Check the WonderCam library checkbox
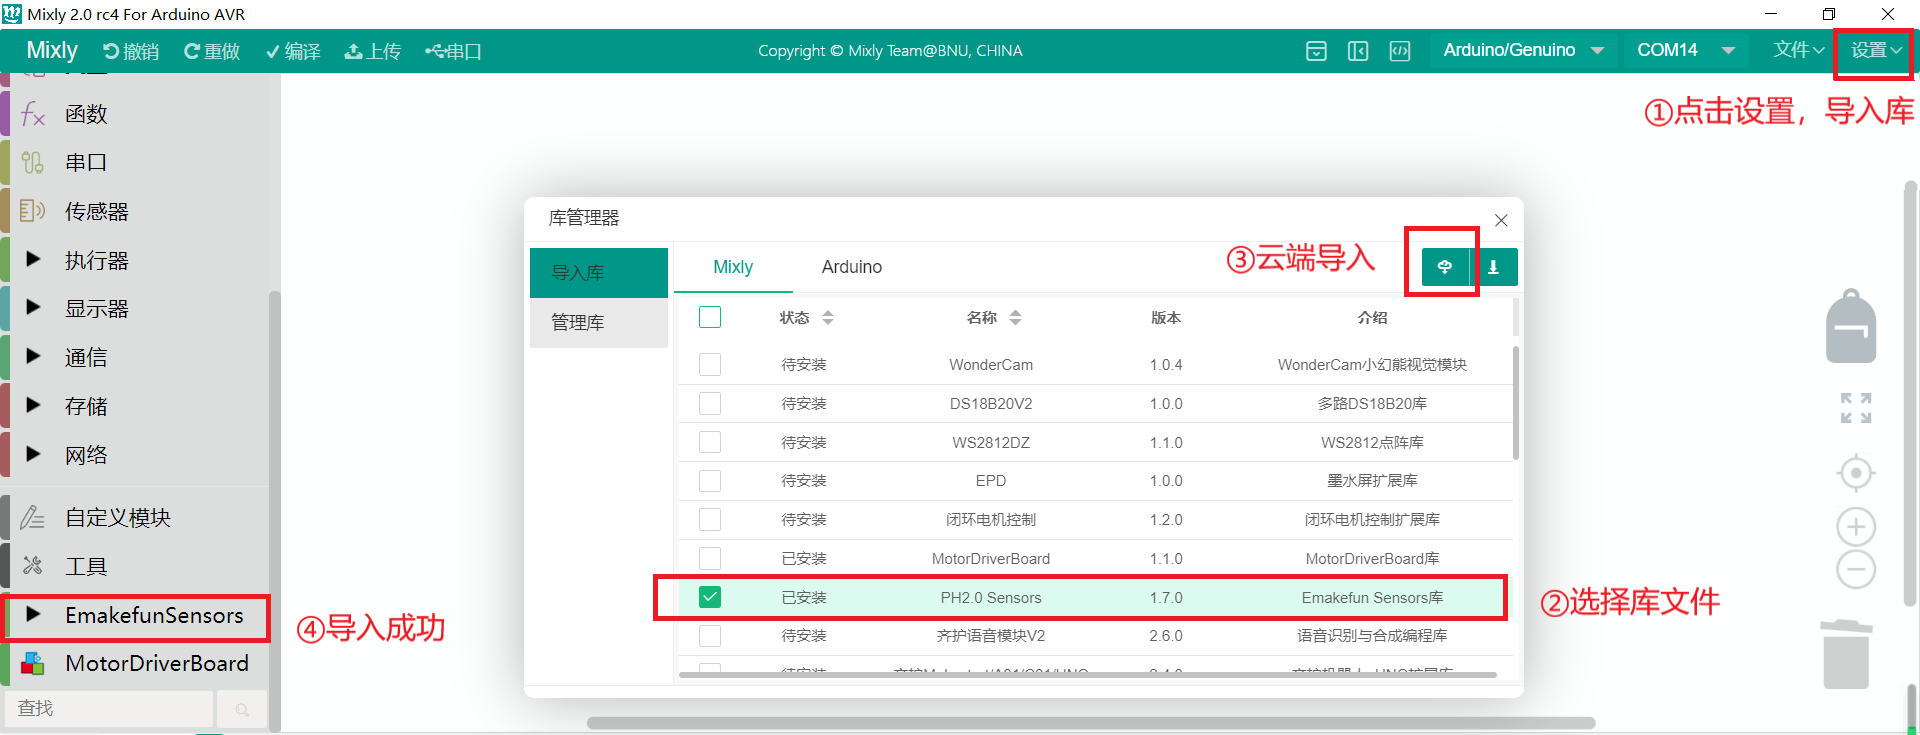Image resolution: width=1920 pixels, height=735 pixels. (x=710, y=364)
